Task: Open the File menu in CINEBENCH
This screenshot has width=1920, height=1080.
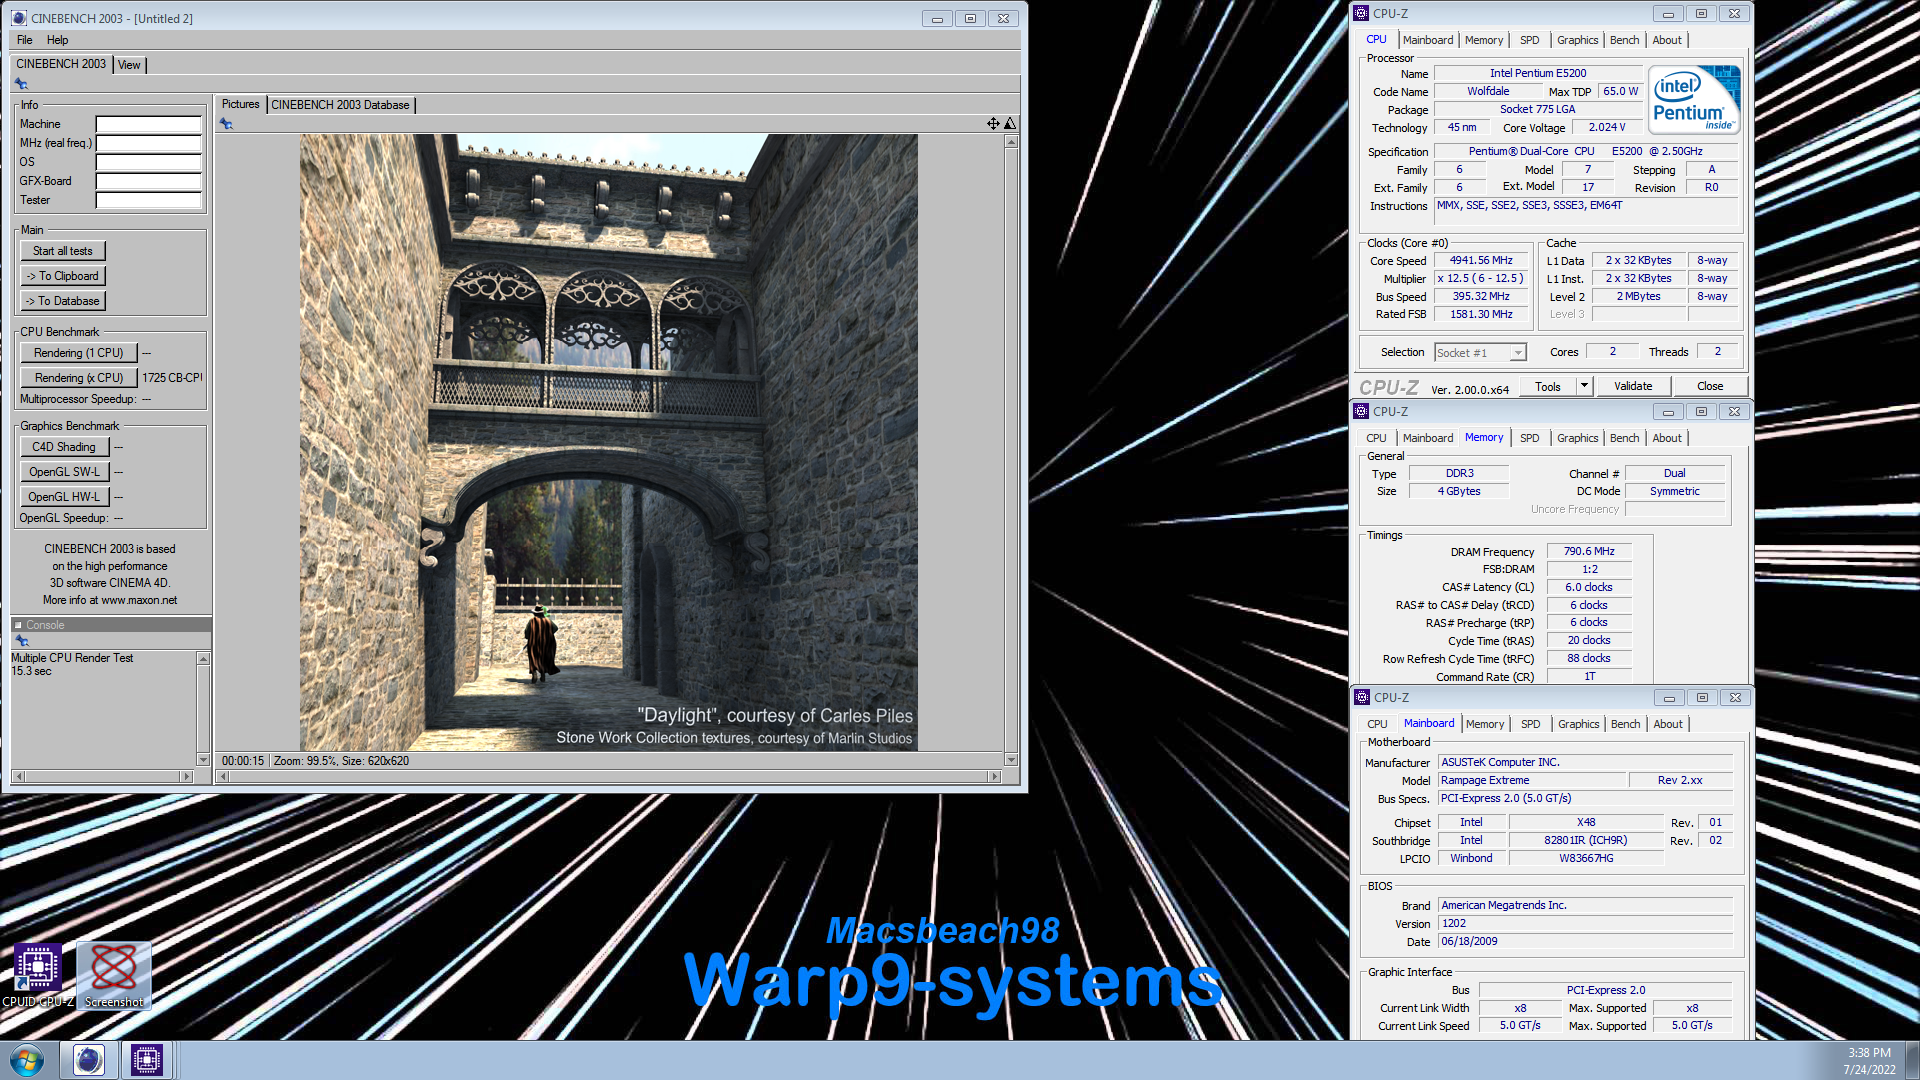Action: (25, 40)
